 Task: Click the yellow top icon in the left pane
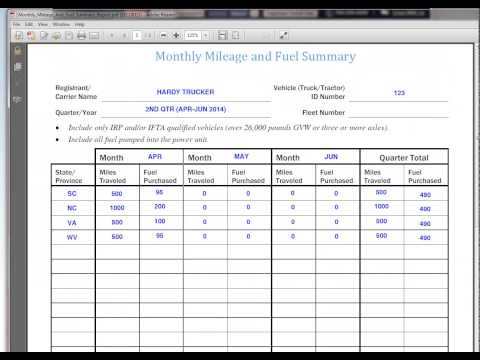18,51
